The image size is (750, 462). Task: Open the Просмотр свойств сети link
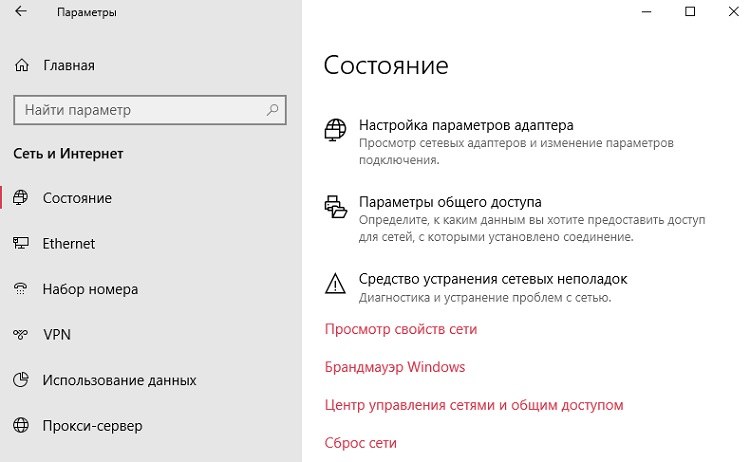click(401, 329)
